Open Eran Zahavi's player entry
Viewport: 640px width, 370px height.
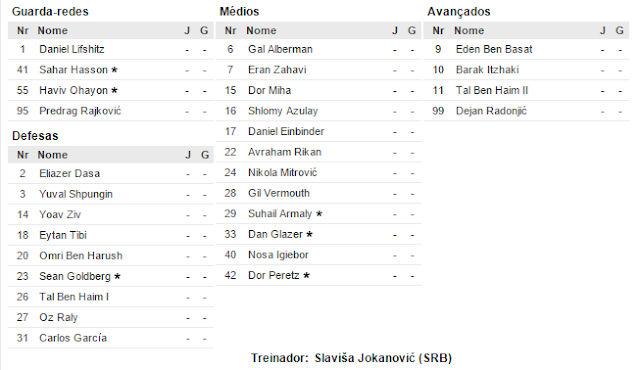(277, 70)
